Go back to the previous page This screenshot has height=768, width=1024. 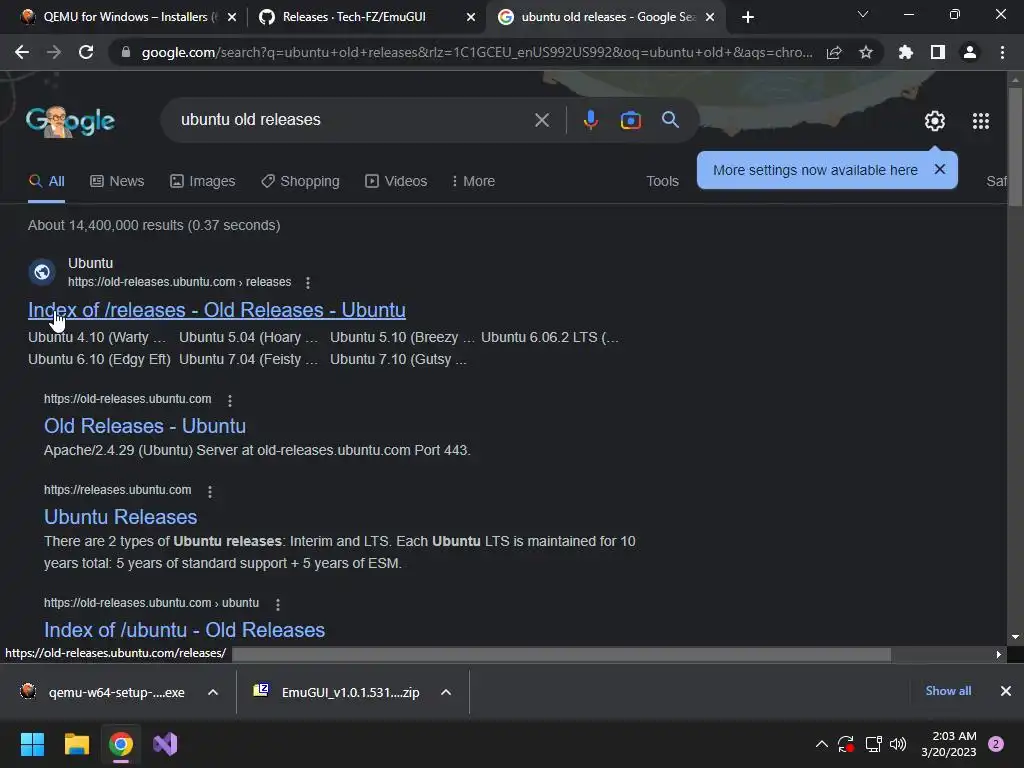pyautogui.click(x=22, y=52)
